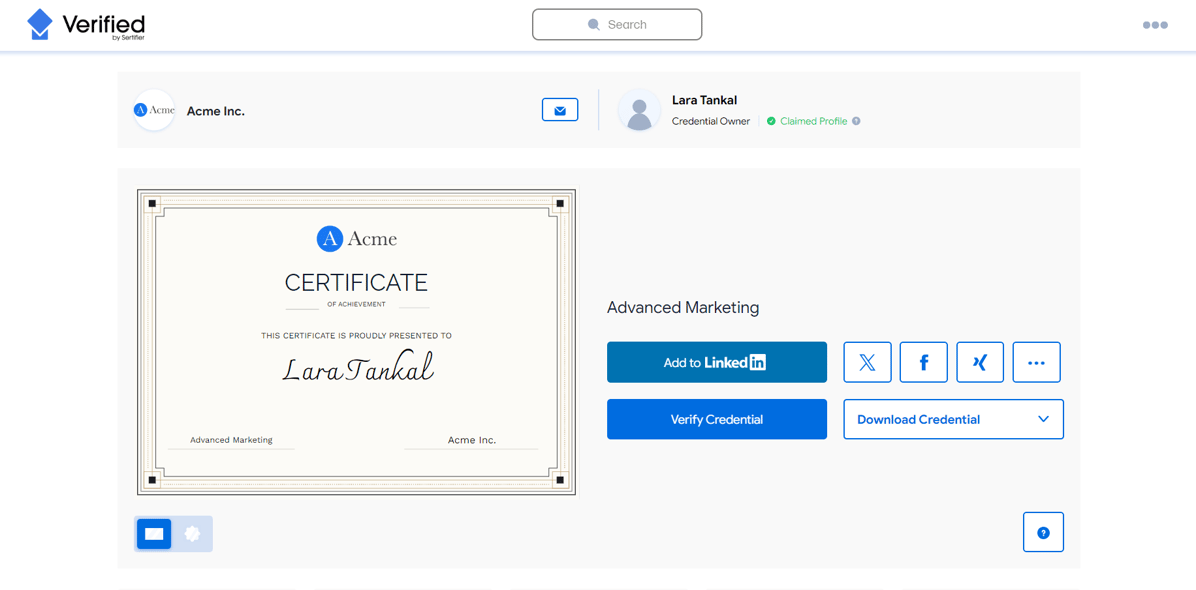Click Lara Tankal's profile avatar

pyautogui.click(x=639, y=110)
